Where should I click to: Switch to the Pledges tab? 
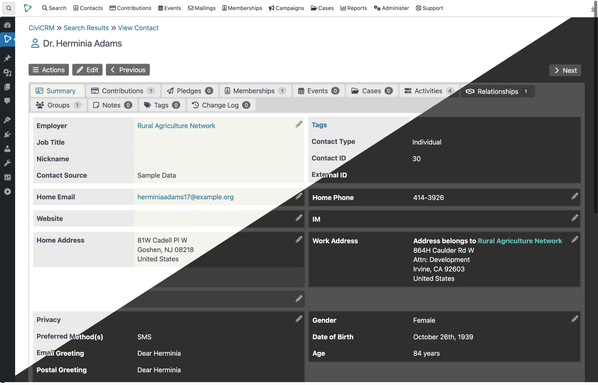(x=190, y=91)
